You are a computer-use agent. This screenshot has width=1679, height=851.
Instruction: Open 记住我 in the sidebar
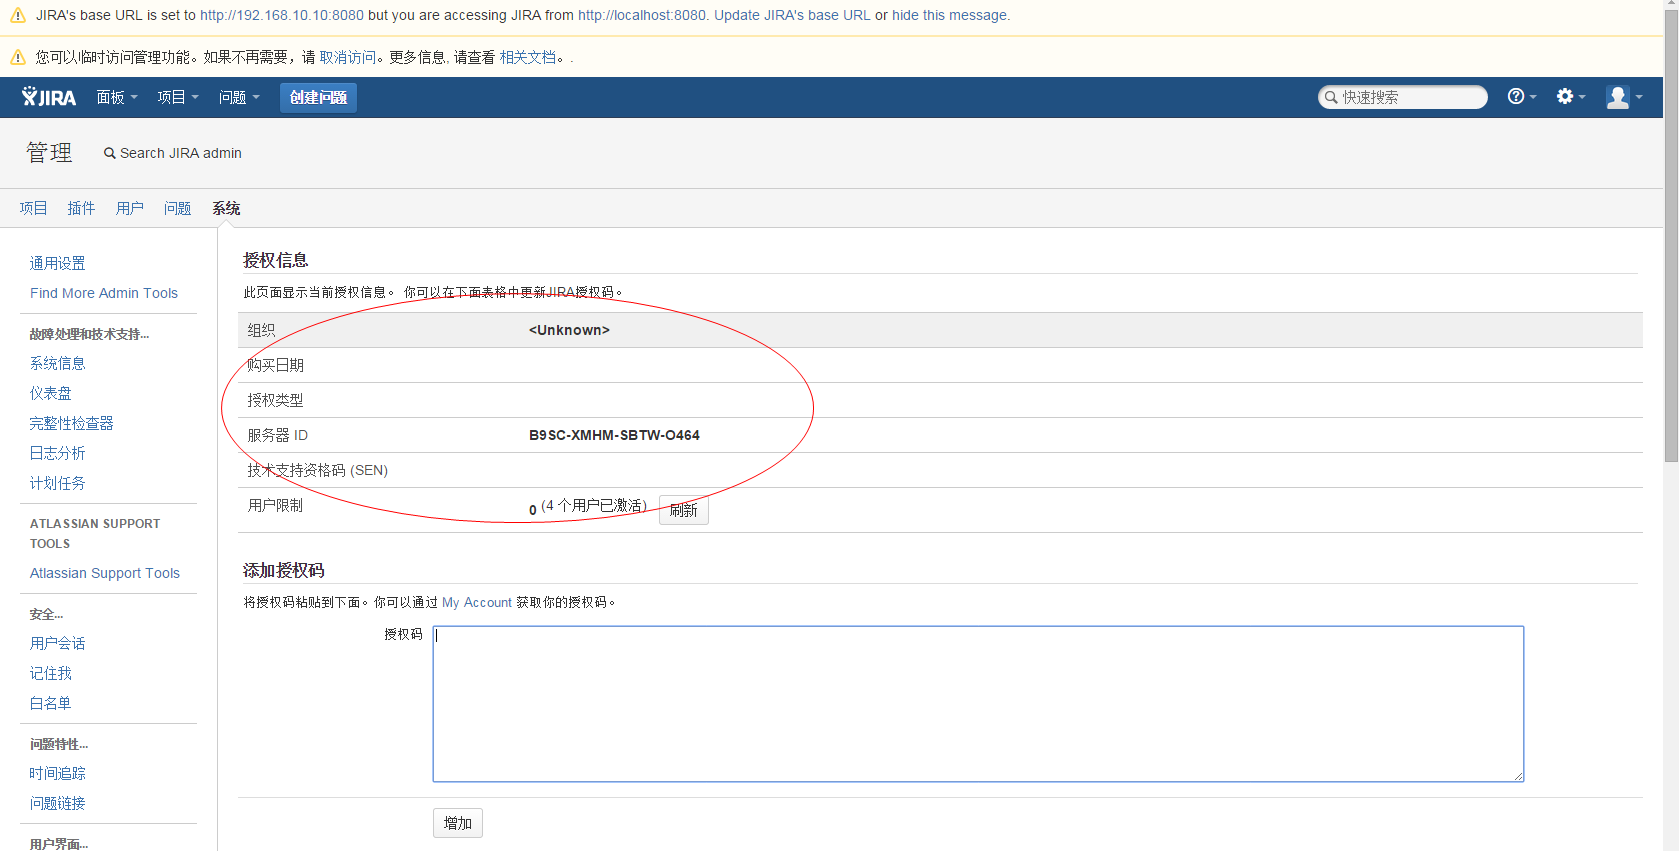[50, 673]
